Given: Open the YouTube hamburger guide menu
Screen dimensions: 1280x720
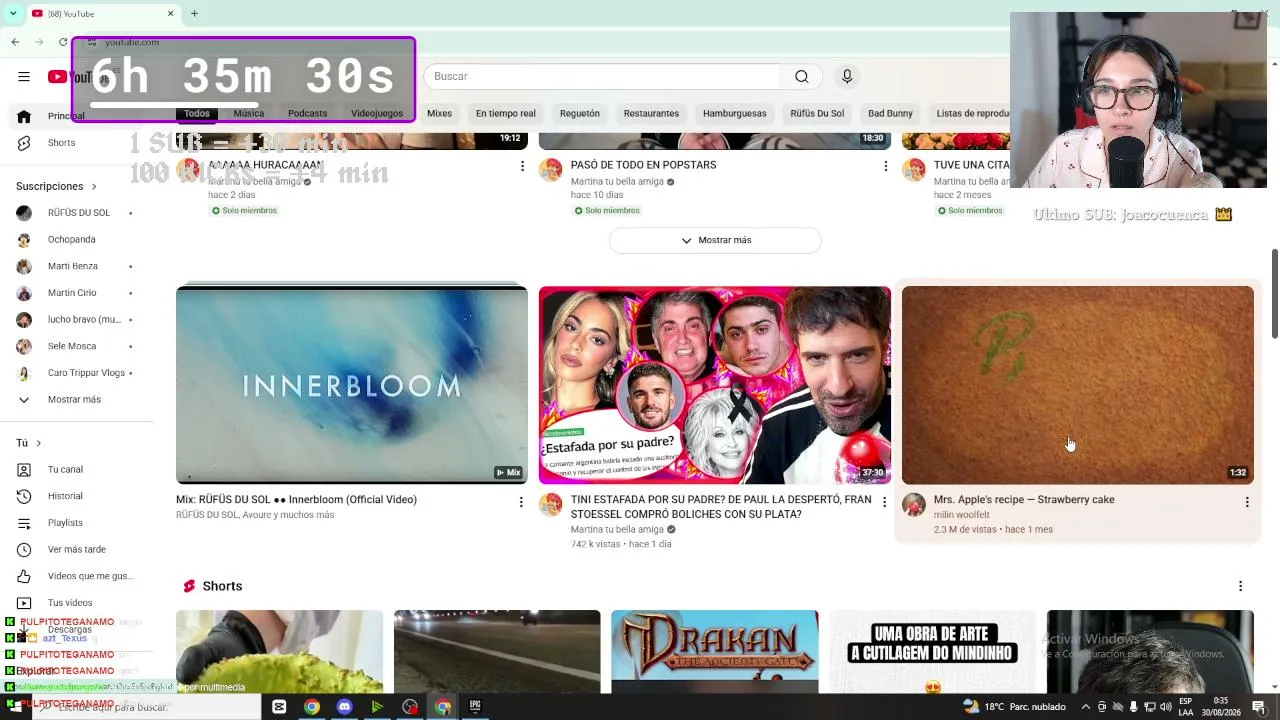Looking at the screenshot, I should pyautogui.click(x=24, y=76).
